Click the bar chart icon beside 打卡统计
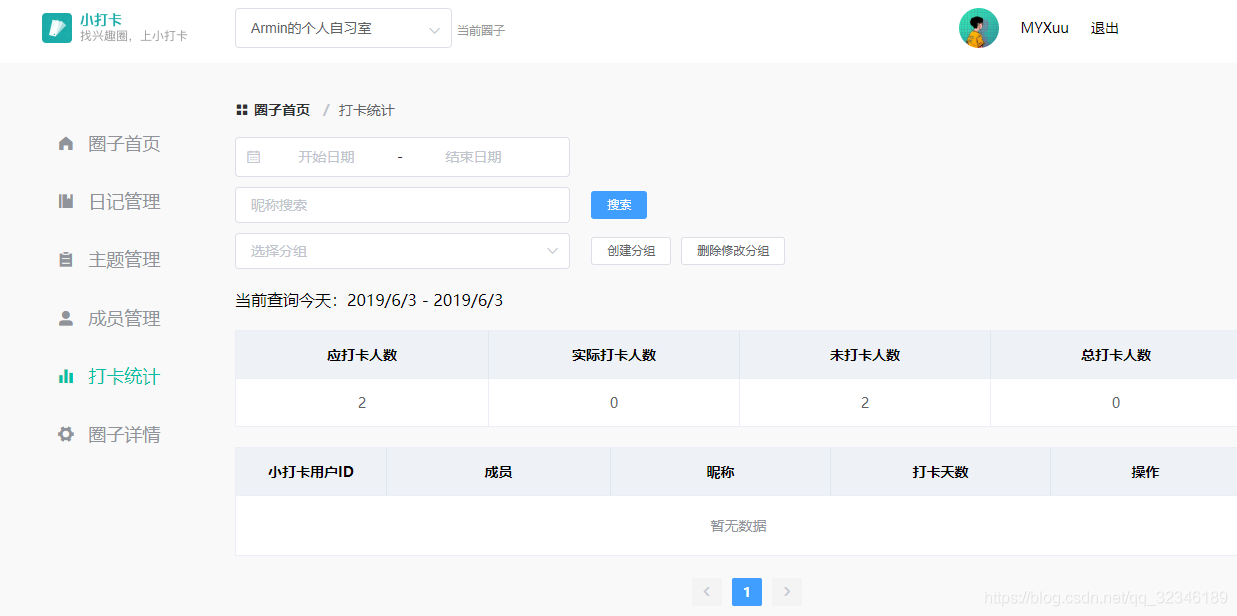Screen dimensions: 1237x616 point(66,376)
